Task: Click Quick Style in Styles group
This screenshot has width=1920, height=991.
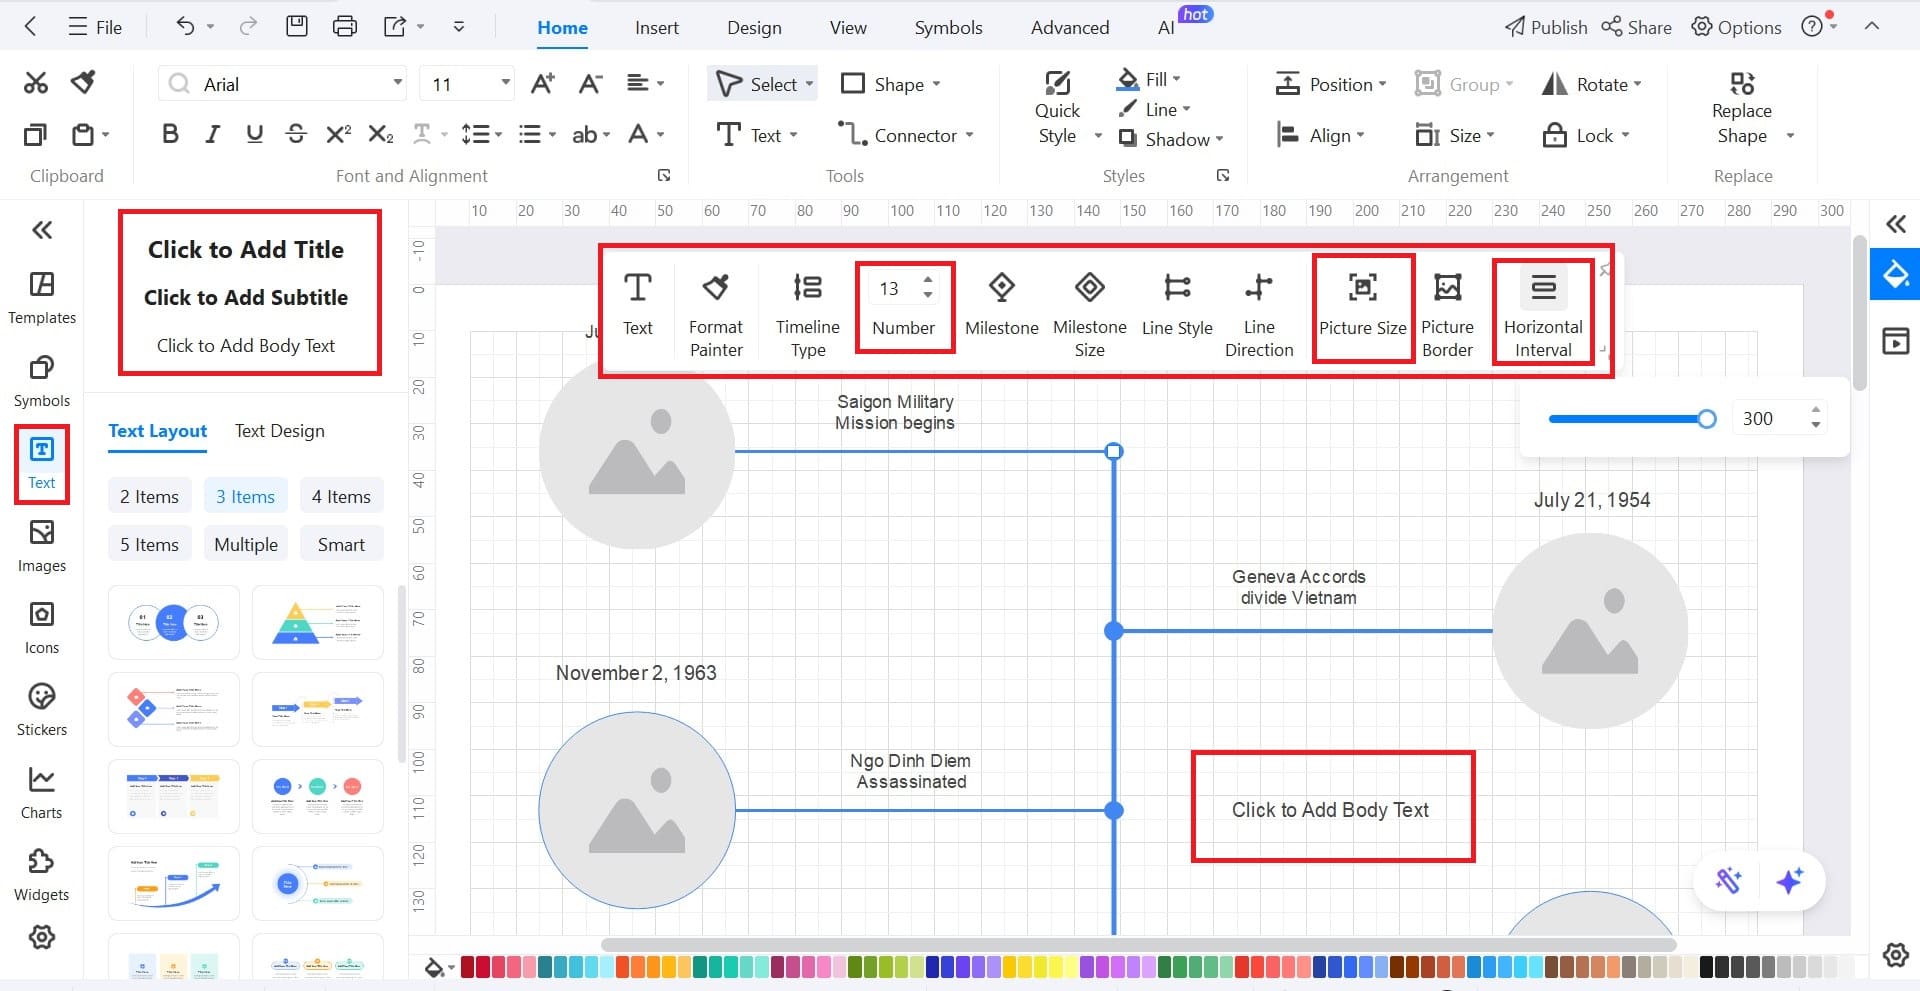Action: 1057,110
